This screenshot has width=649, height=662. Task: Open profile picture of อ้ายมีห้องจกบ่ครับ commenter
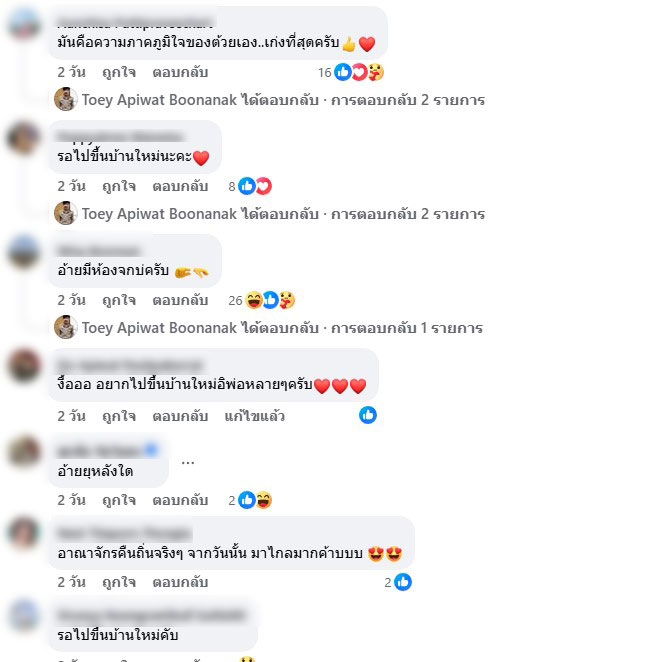tap(24, 252)
